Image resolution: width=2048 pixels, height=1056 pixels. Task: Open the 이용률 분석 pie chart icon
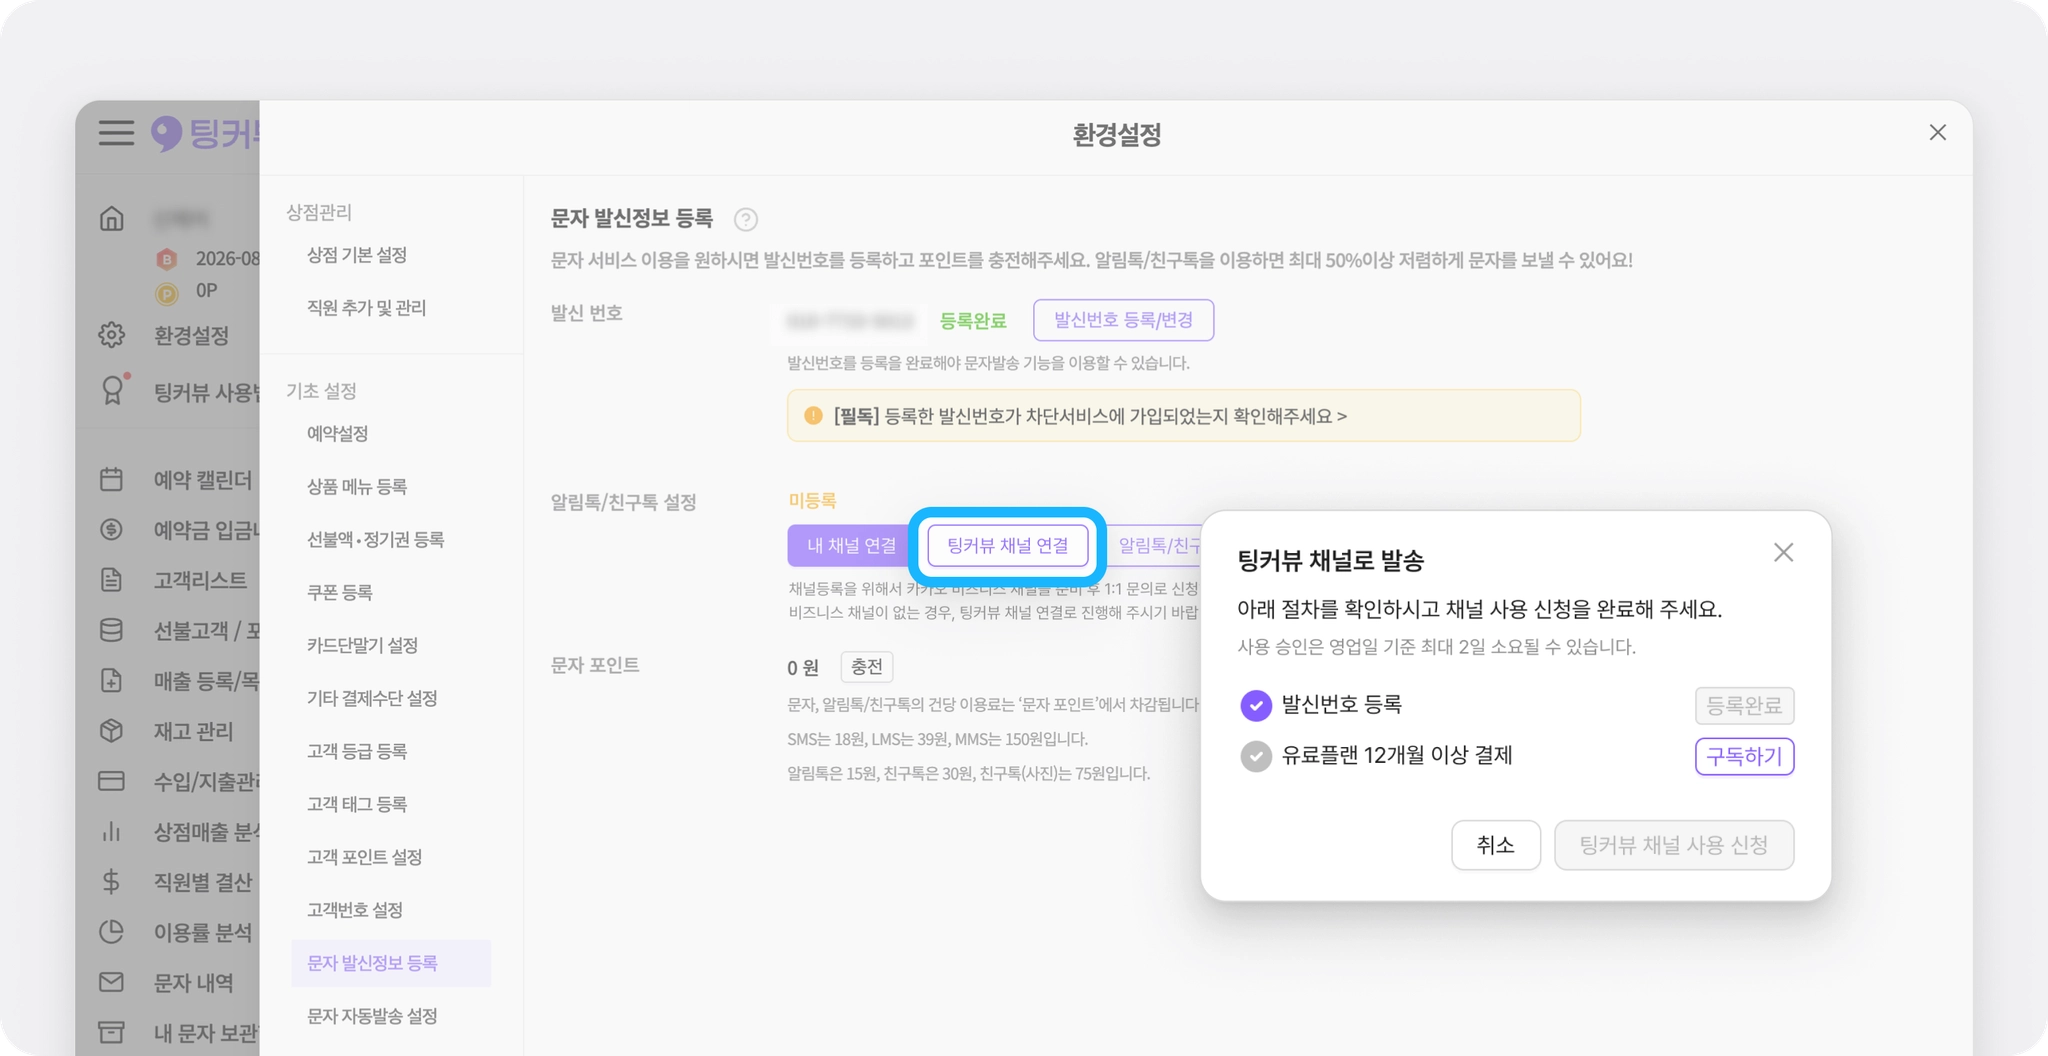(112, 932)
